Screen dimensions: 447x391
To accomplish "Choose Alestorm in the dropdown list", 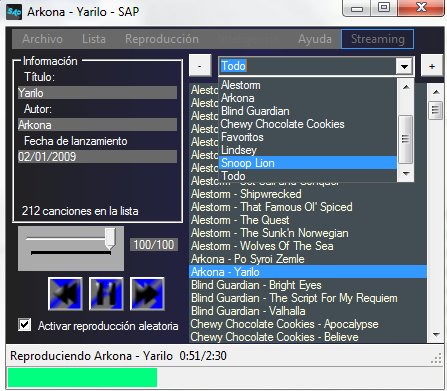I will [x=308, y=85].
